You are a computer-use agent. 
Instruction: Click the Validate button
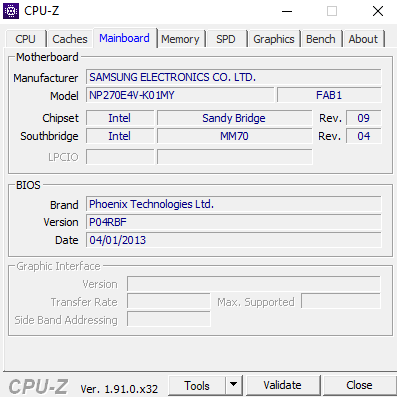283,385
